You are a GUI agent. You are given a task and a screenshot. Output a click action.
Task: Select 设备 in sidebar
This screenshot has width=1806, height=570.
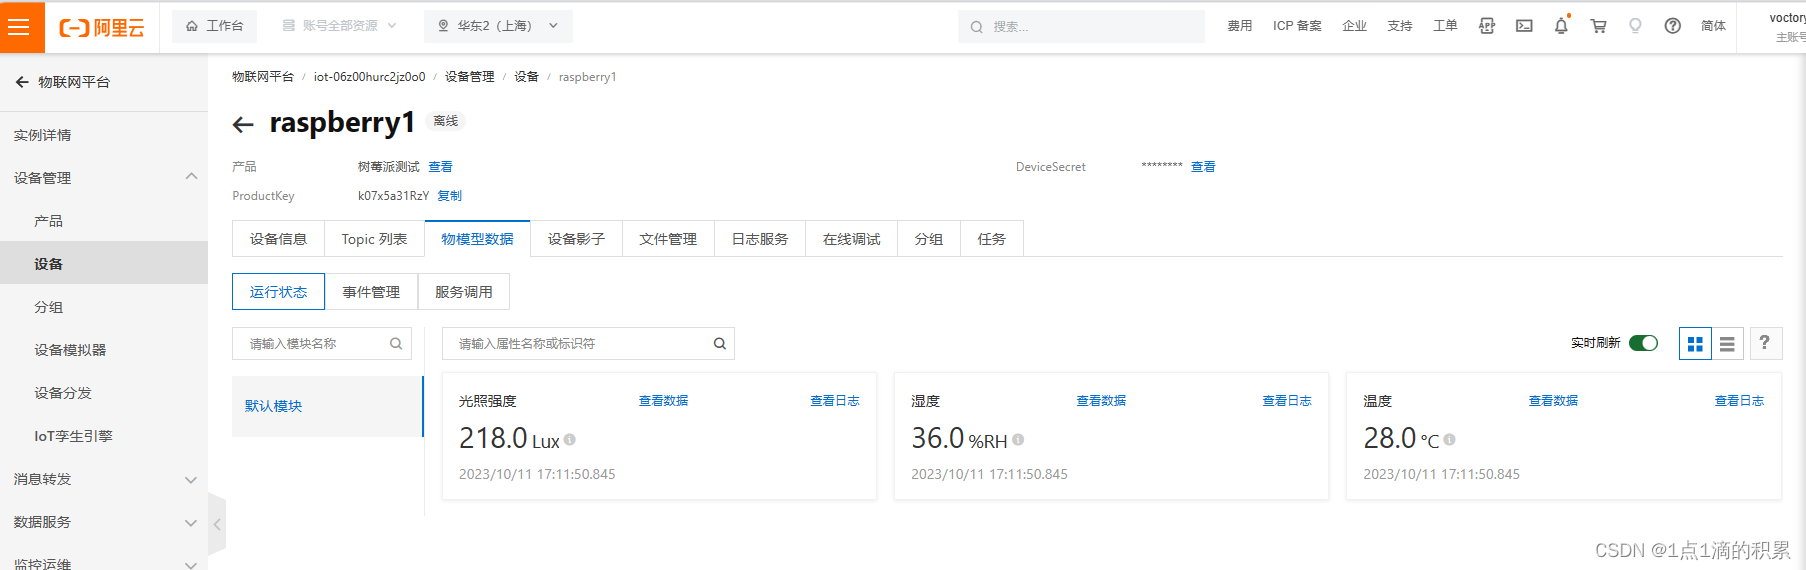(104, 264)
